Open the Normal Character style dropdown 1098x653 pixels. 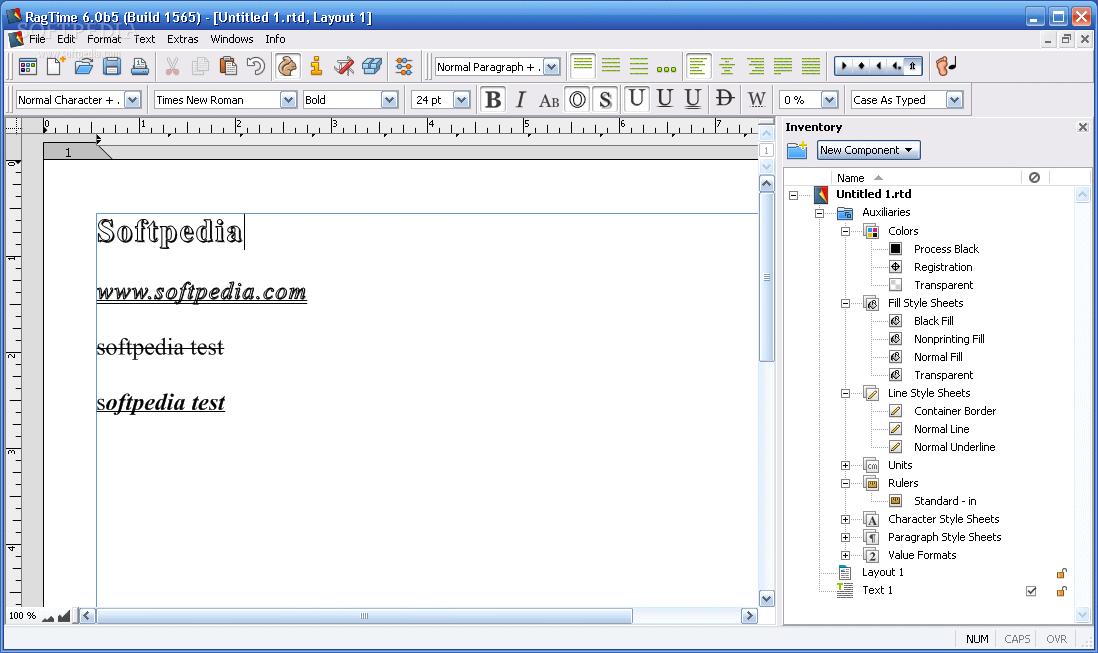[133, 100]
